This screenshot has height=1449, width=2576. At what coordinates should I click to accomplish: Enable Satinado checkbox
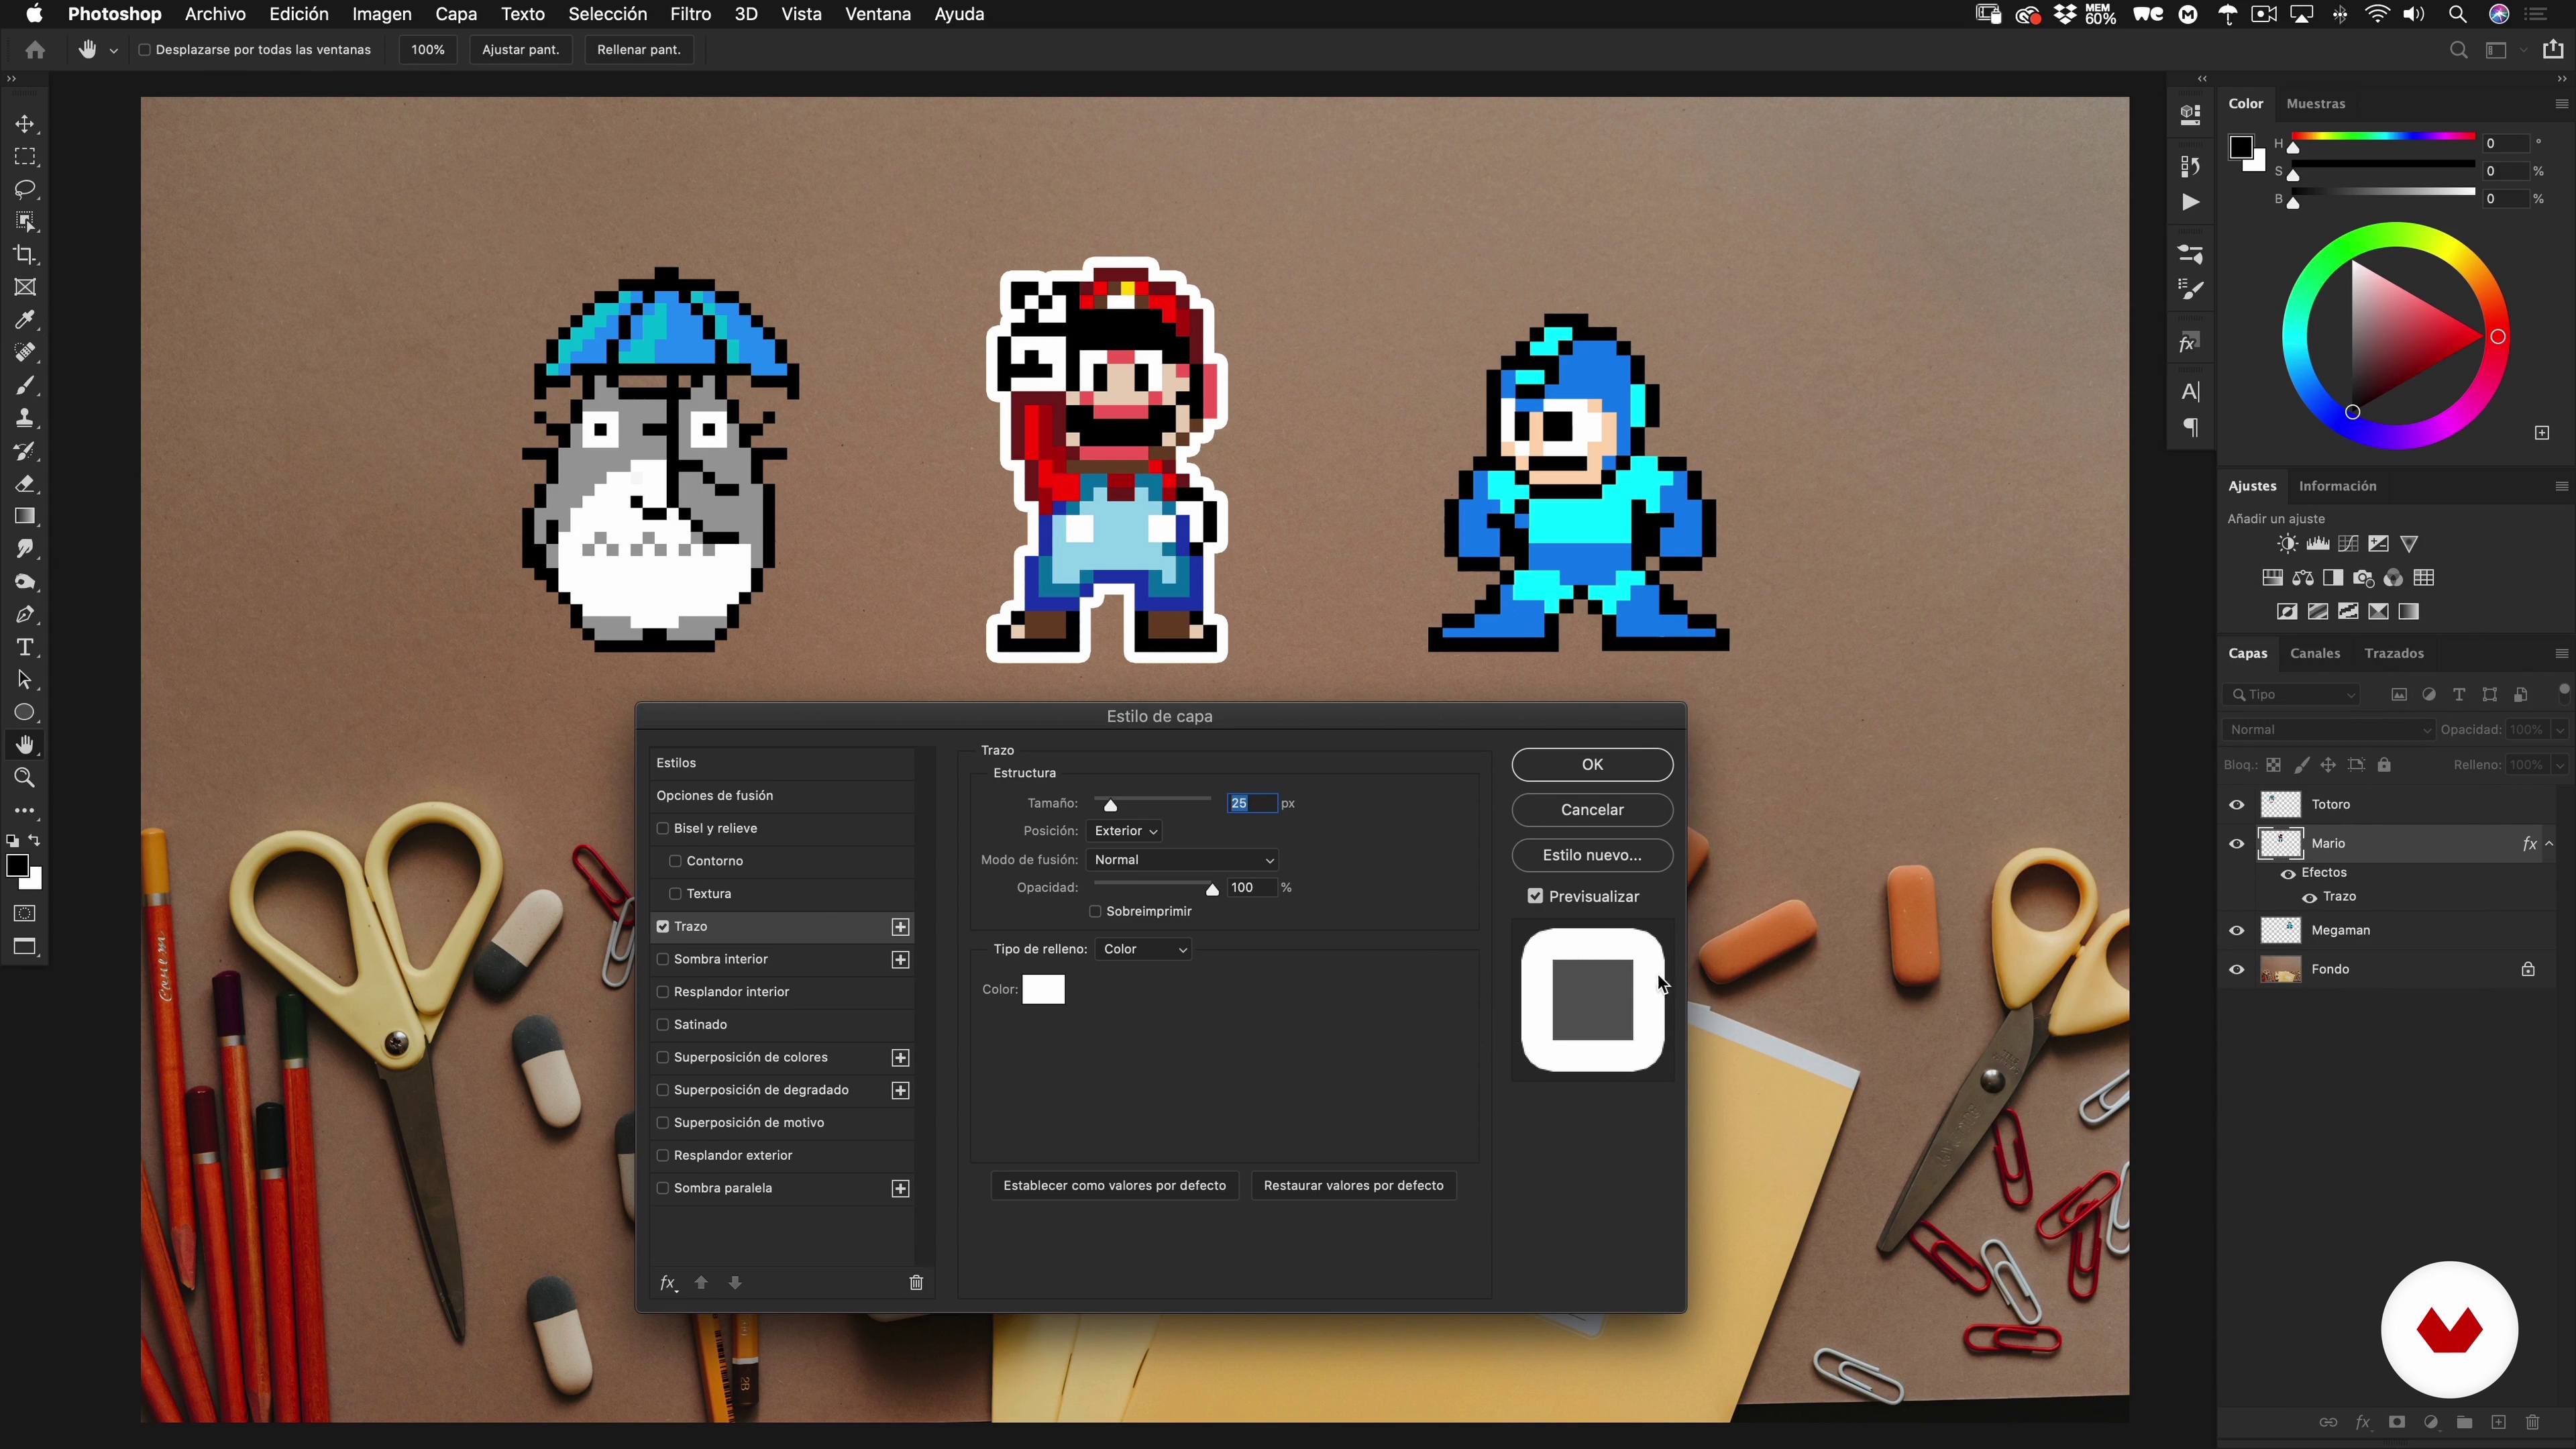pyautogui.click(x=662, y=1025)
